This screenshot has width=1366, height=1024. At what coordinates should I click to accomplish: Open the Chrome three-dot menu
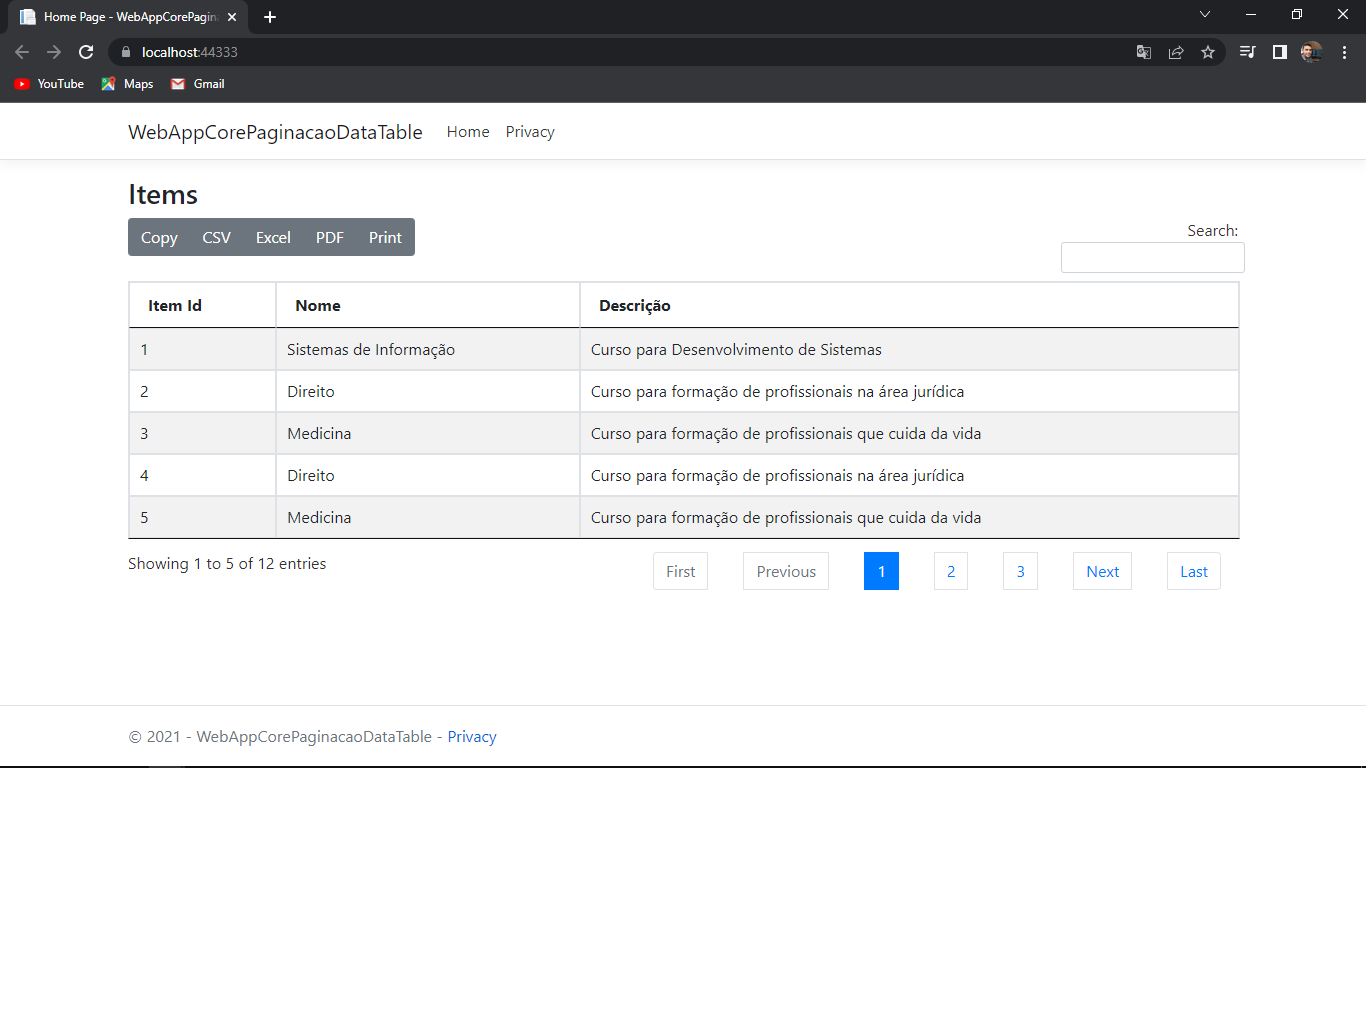pyautogui.click(x=1344, y=52)
